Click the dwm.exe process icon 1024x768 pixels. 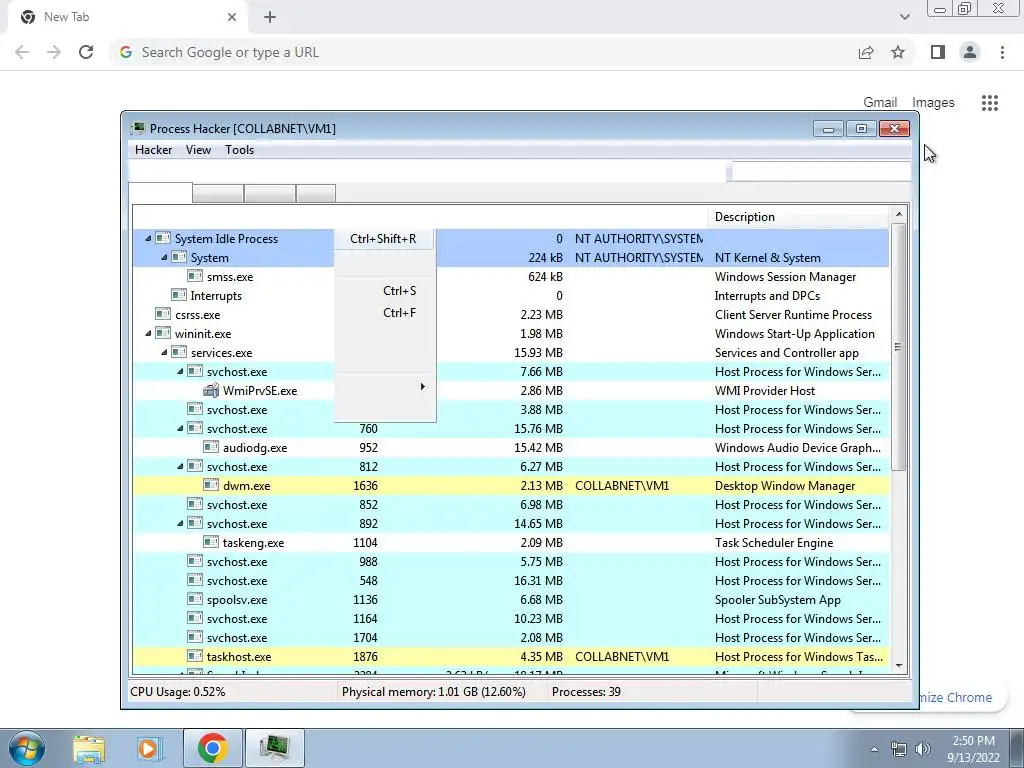click(x=210, y=485)
